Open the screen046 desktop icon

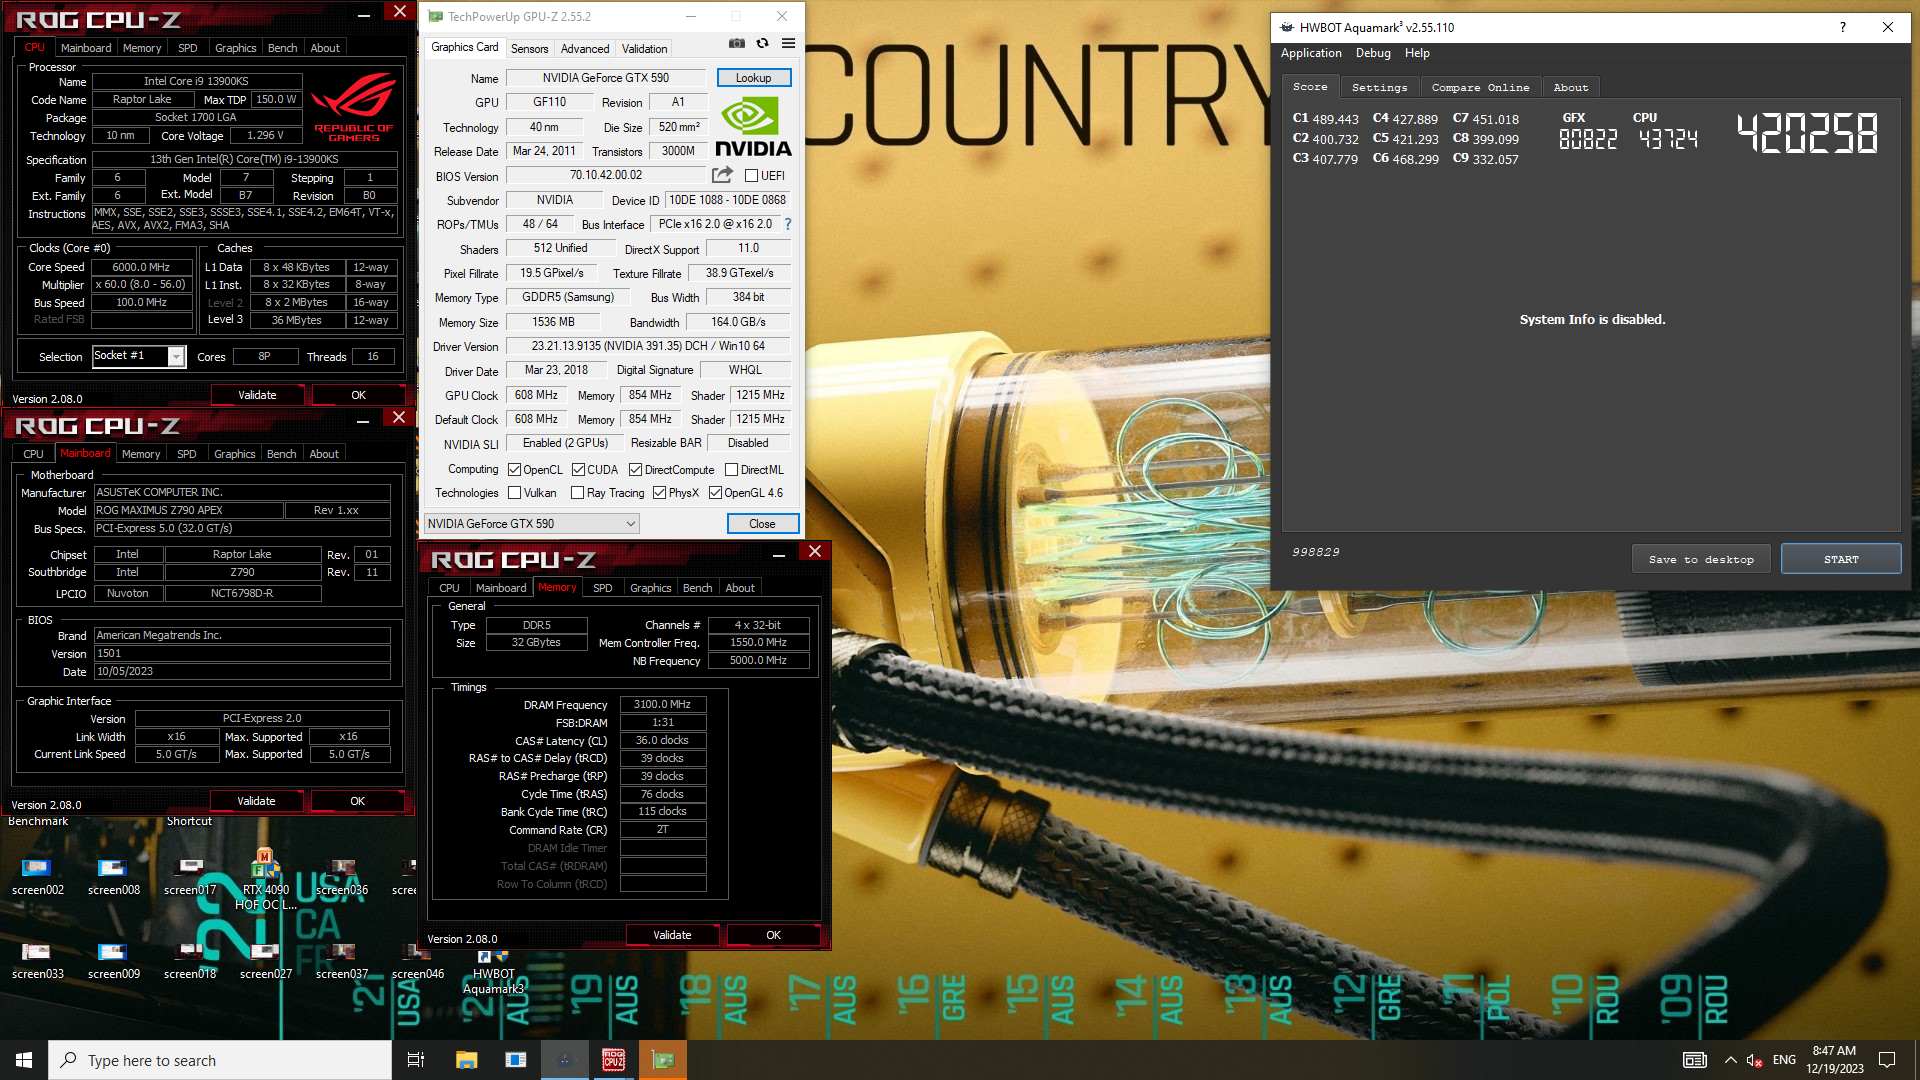[417, 960]
